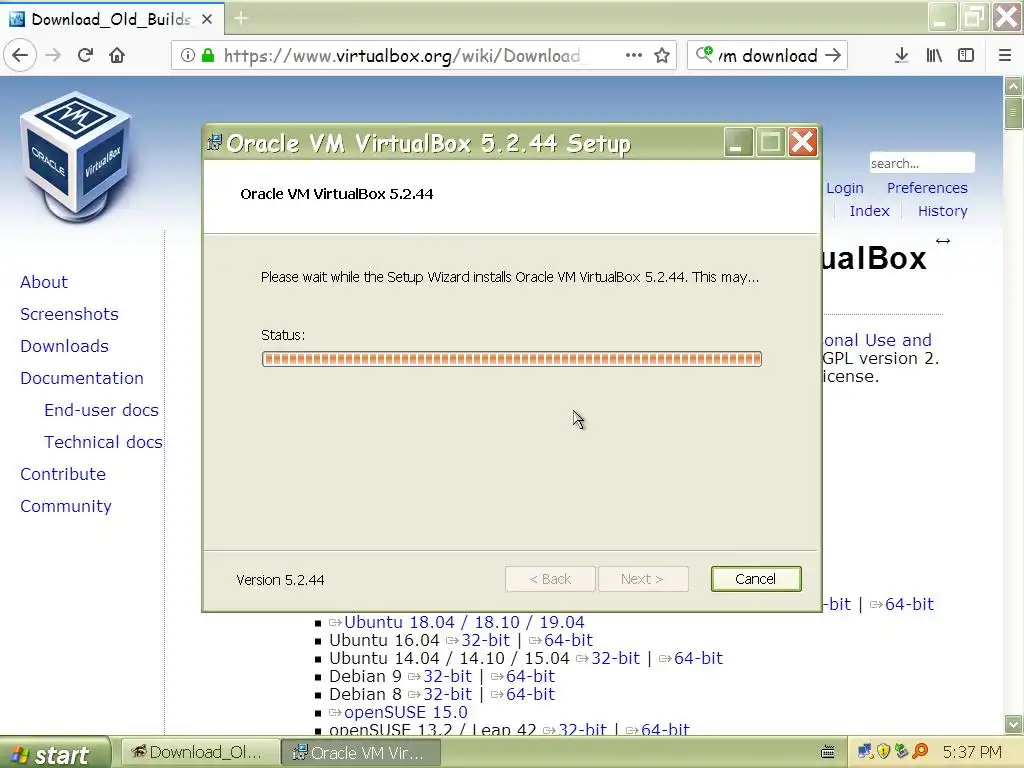1024x768 pixels.
Task: Click the Preferences link
Action: [927, 188]
